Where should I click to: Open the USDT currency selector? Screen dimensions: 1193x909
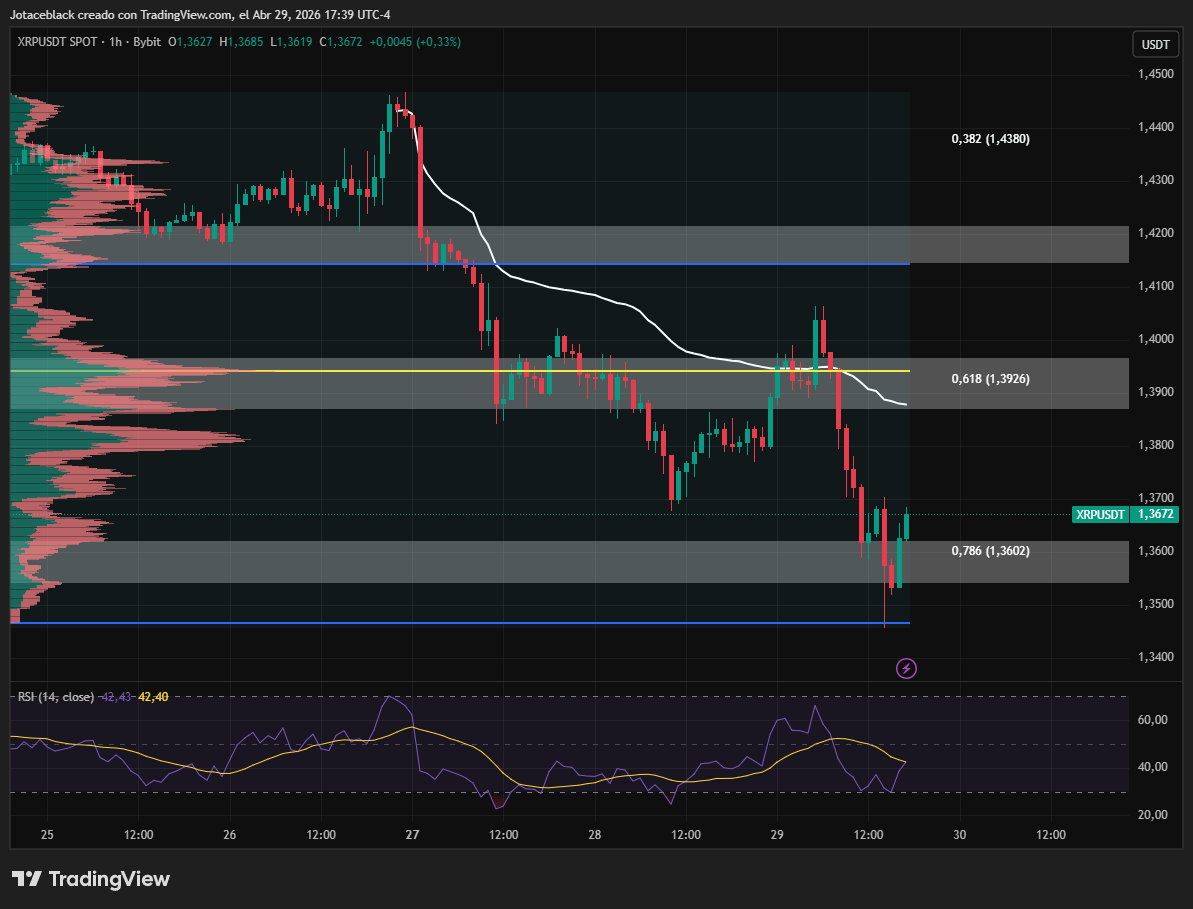[1155, 44]
